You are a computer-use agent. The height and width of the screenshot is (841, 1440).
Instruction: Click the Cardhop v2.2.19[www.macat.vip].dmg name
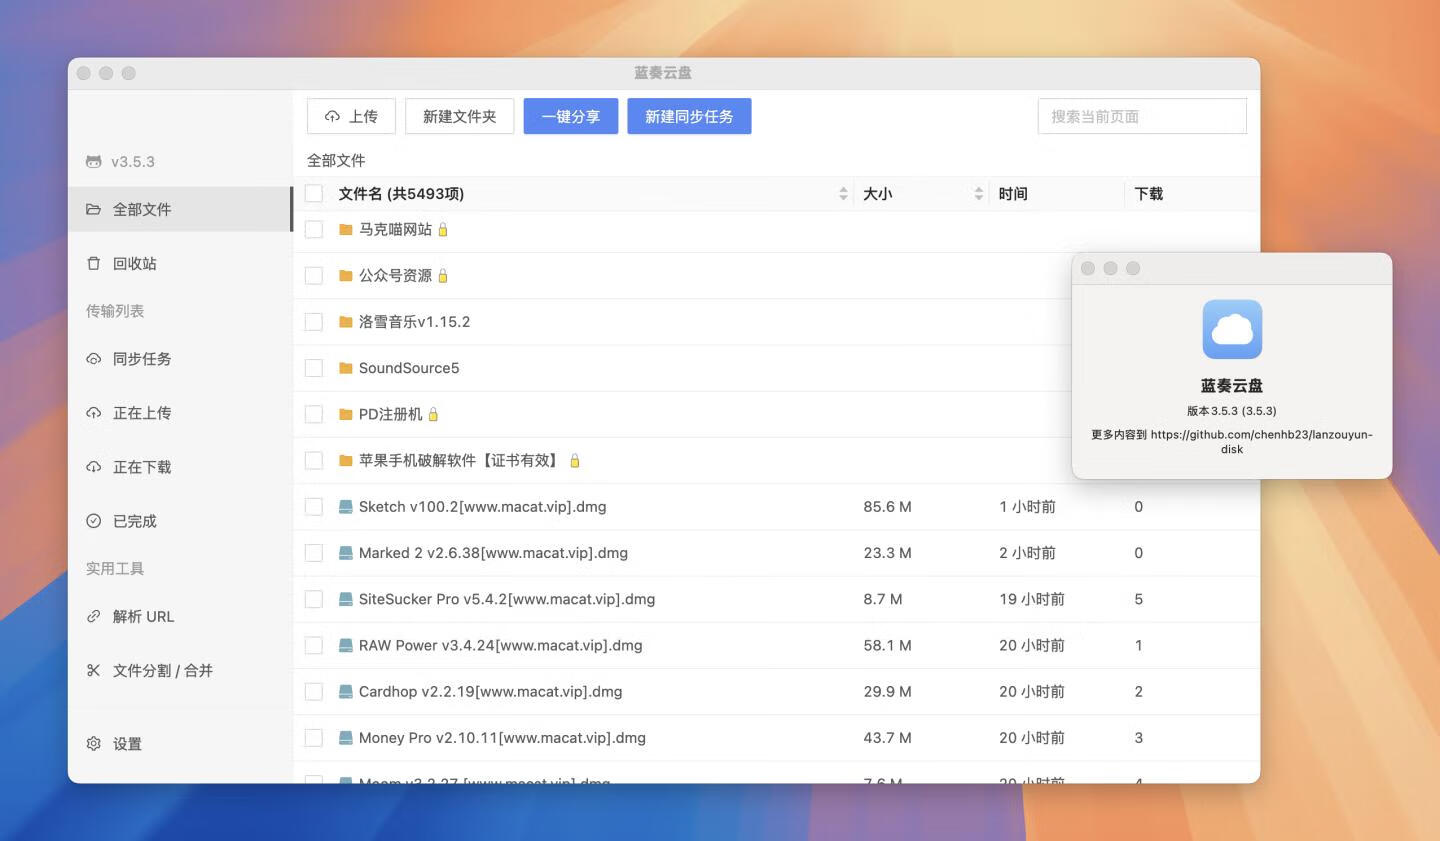tap(491, 692)
